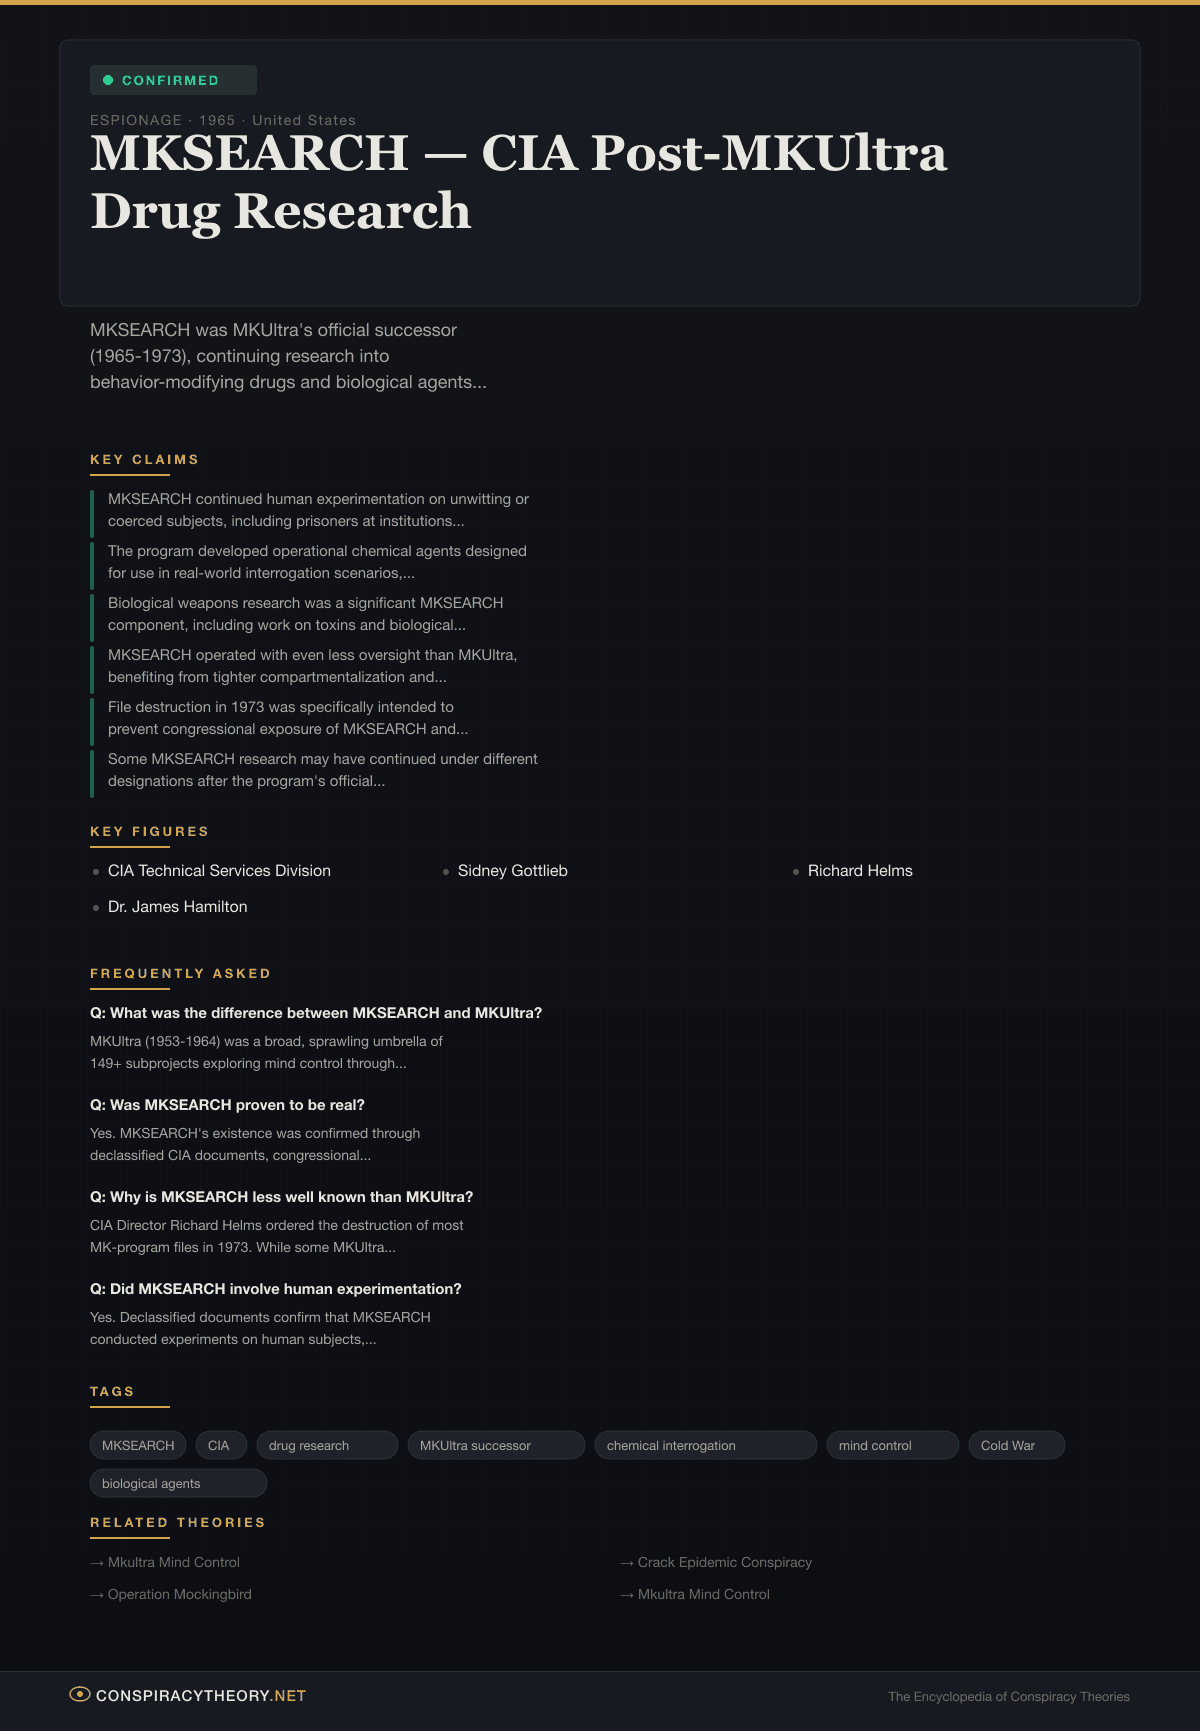Click the biological agents tag
Image resolution: width=1200 pixels, height=1731 pixels.
178,1483
